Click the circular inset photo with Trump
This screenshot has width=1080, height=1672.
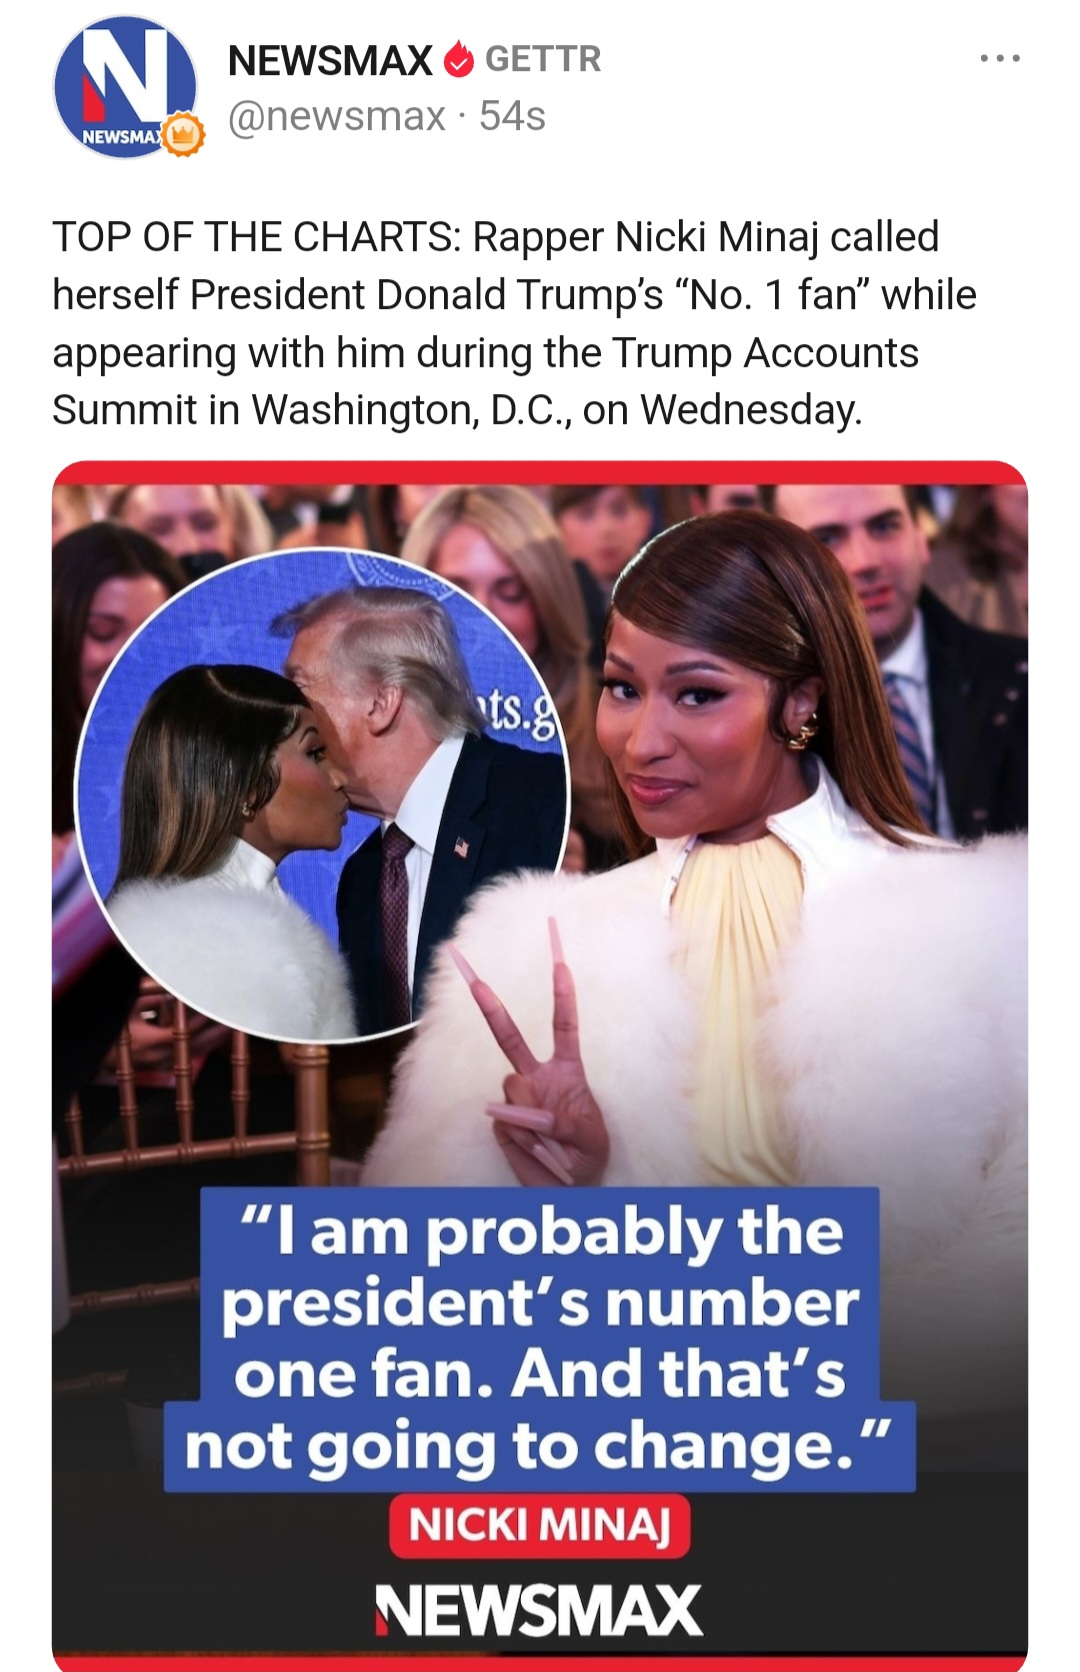pyautogui.click(x=322, y=795)
